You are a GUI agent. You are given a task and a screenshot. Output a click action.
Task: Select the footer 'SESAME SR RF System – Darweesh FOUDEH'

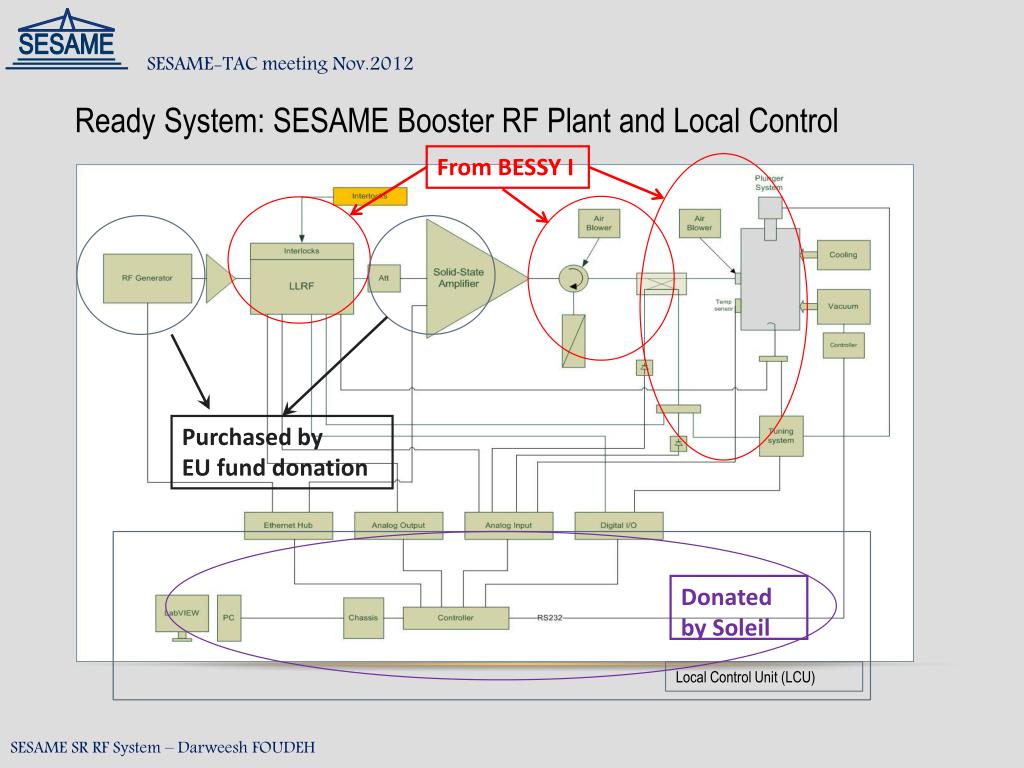point(163,747)
